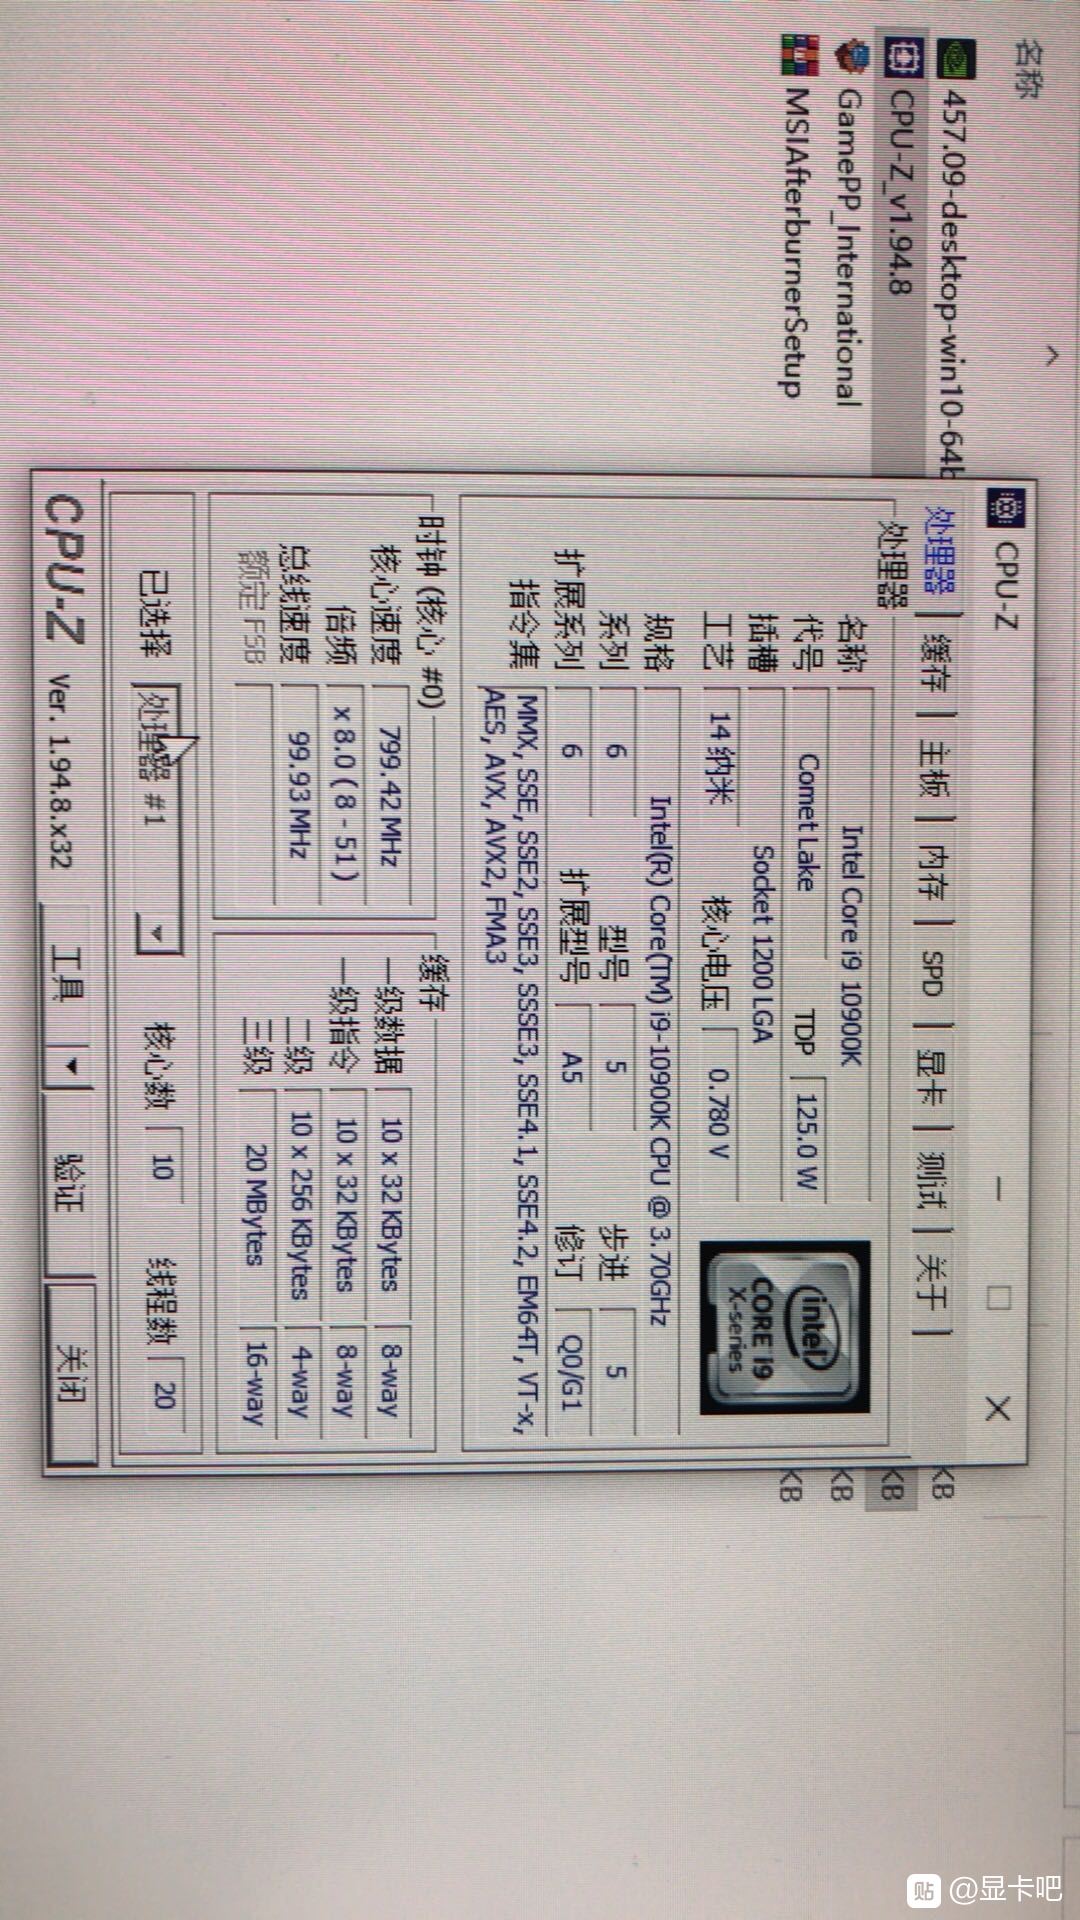The image size is (1080, 1920).
Task: Click the 线程数 value '20'
Action: coord(165,1394)
